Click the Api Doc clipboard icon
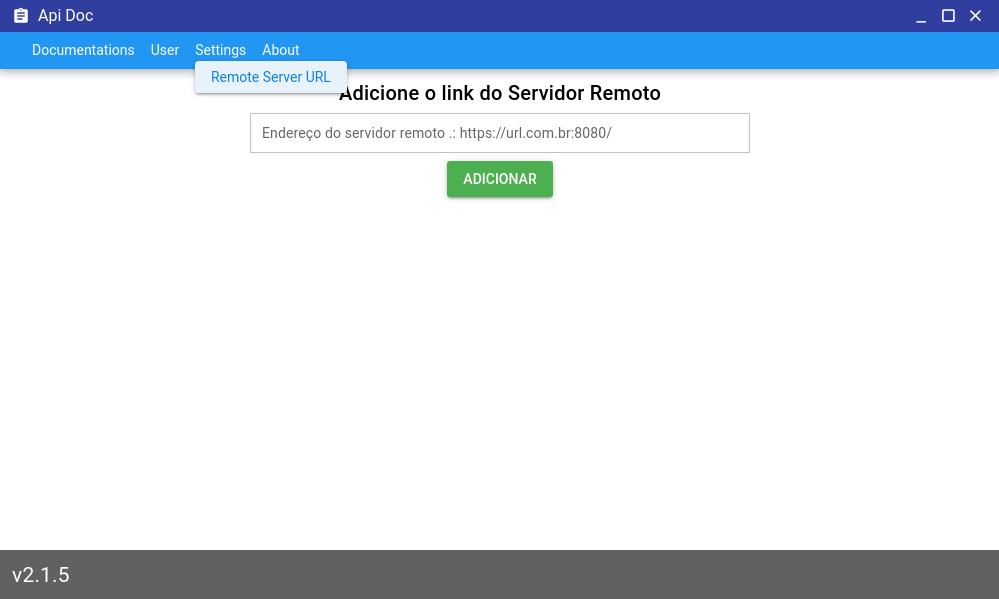Viewport: 999px width, 599px height. coord(20,15)
